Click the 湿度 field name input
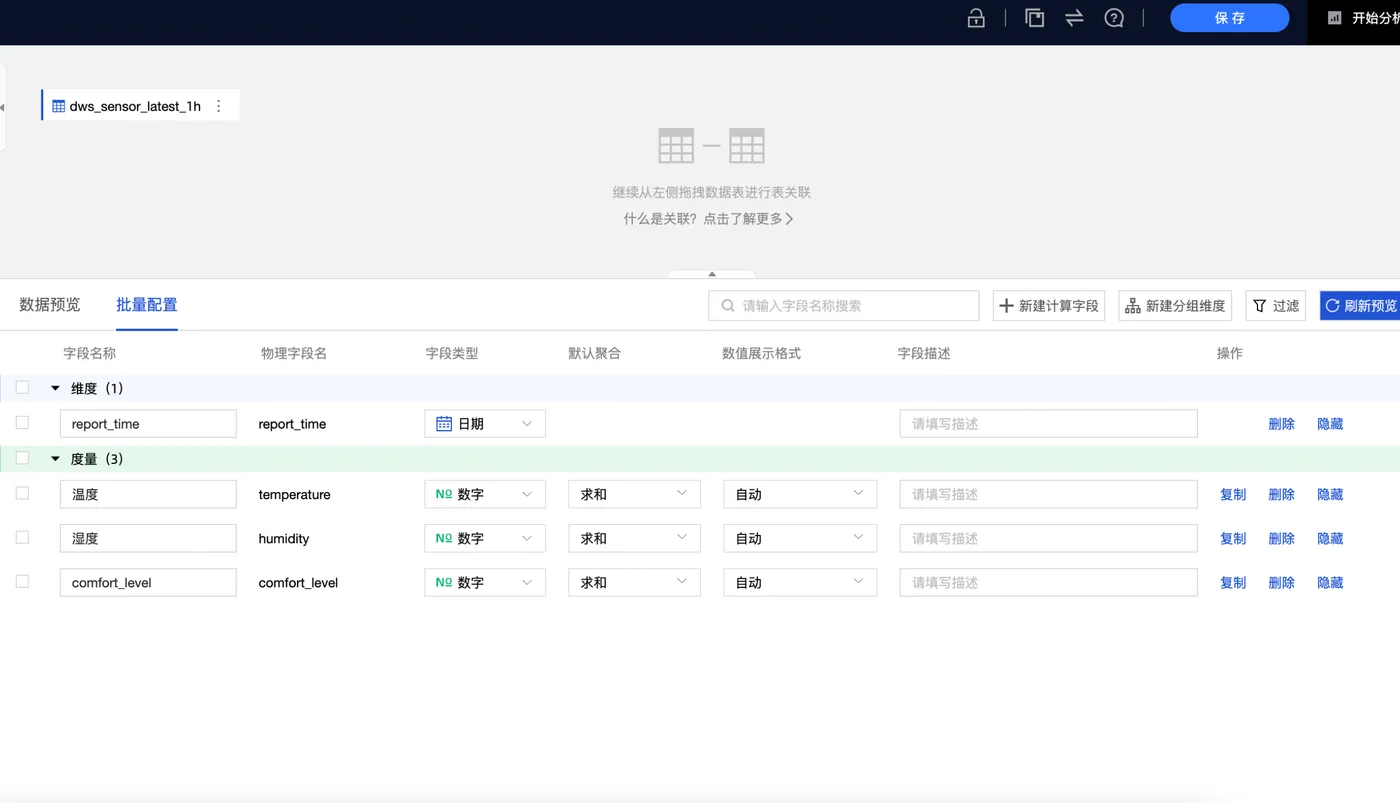Image resolution: width=1400 pixels, height=803 pixels. pos(148,538)
